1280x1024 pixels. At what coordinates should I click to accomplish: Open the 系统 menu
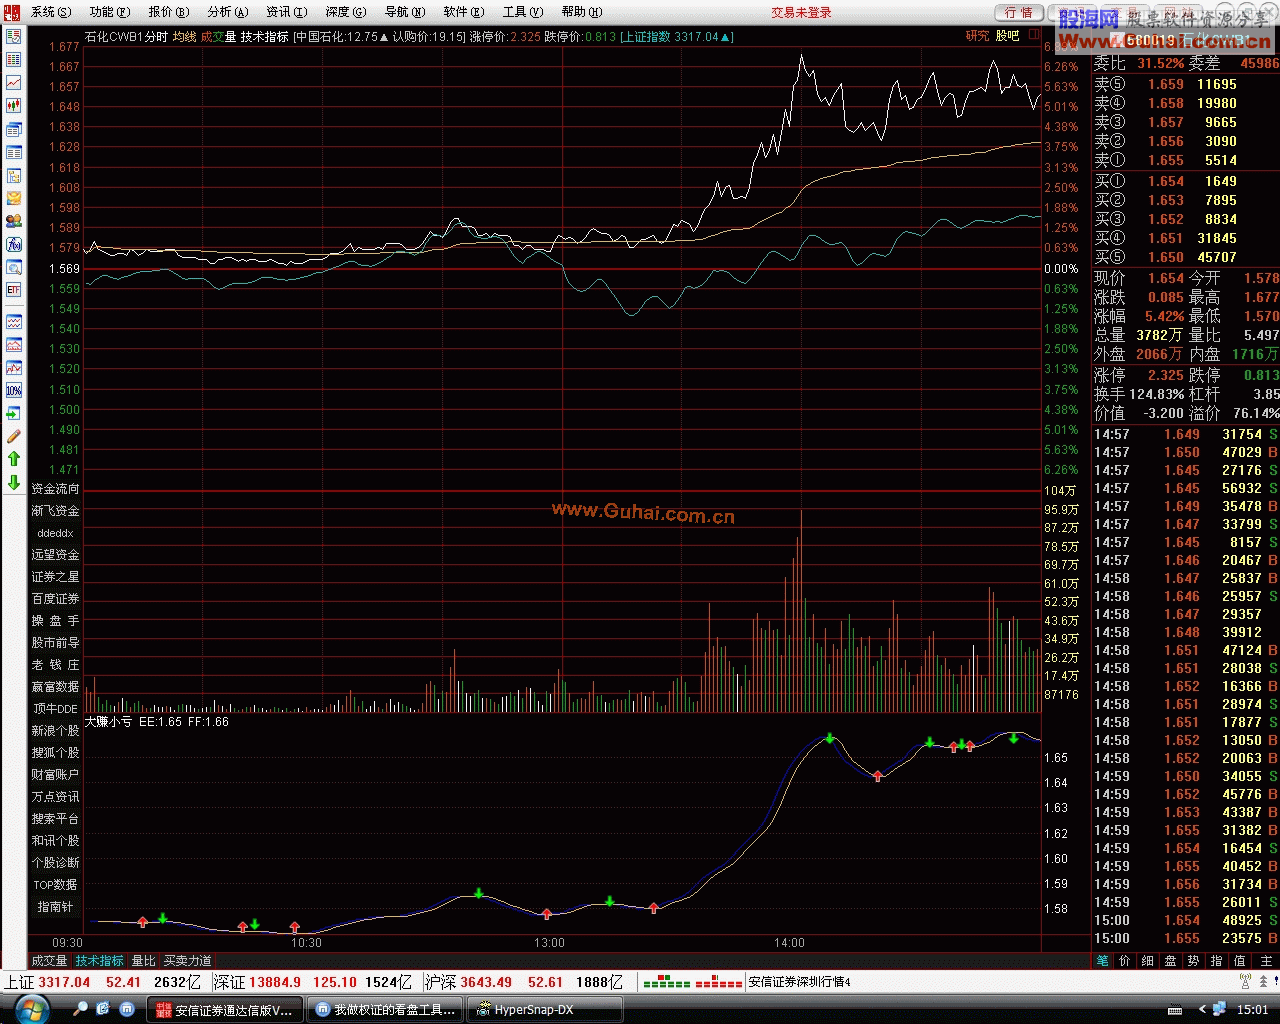51,12
